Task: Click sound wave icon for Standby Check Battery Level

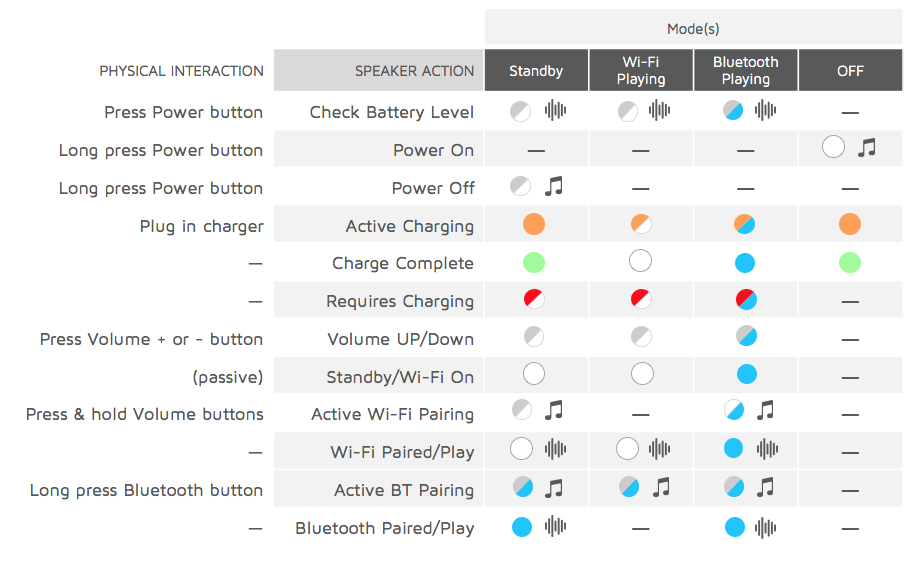Action: pos(555,111)
